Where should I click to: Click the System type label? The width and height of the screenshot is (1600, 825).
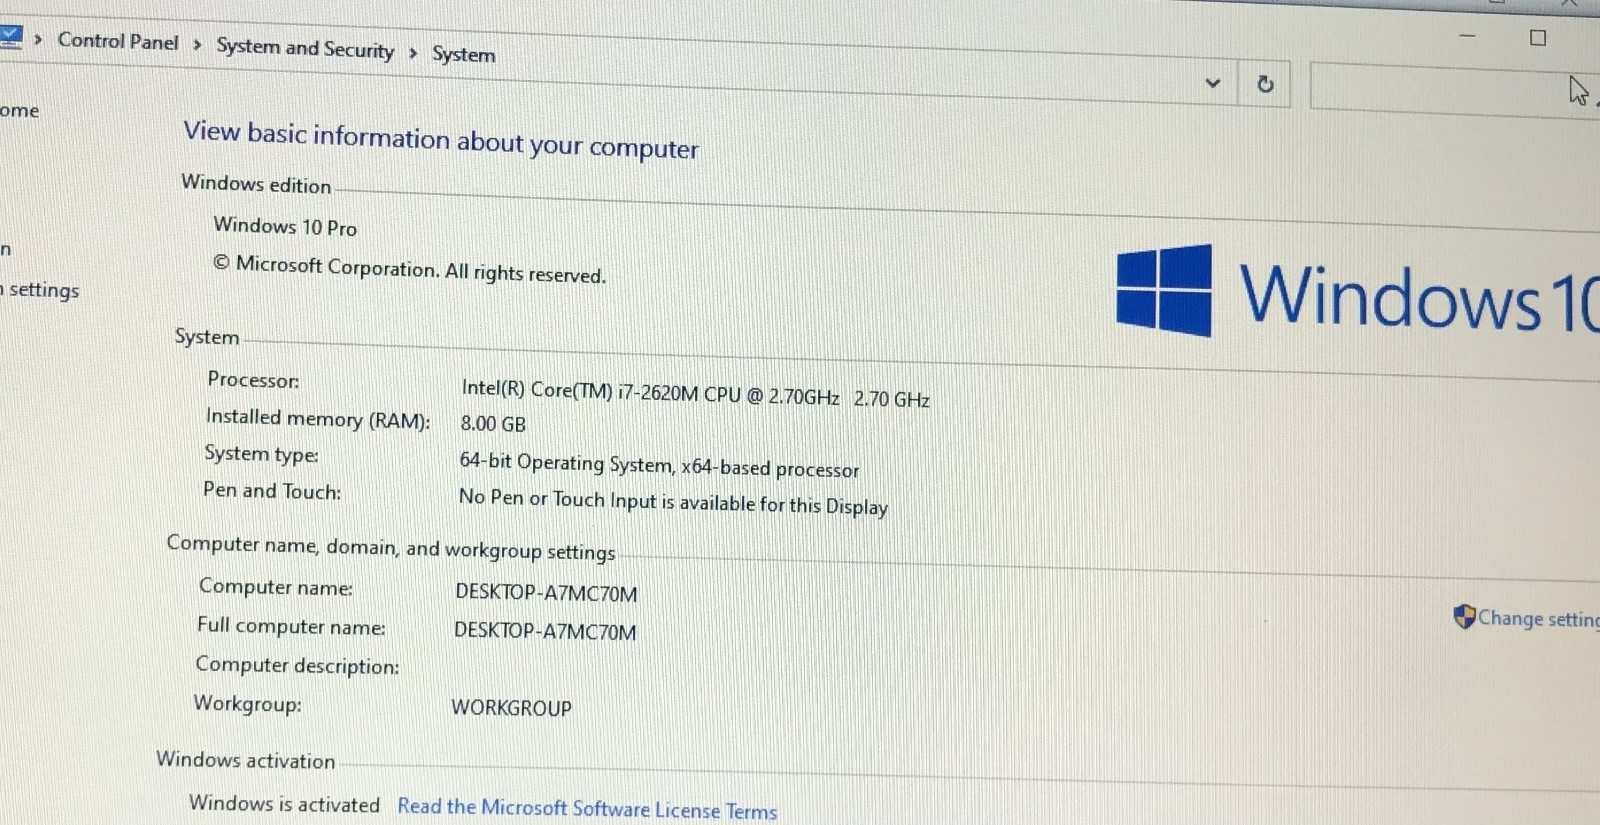261,454
